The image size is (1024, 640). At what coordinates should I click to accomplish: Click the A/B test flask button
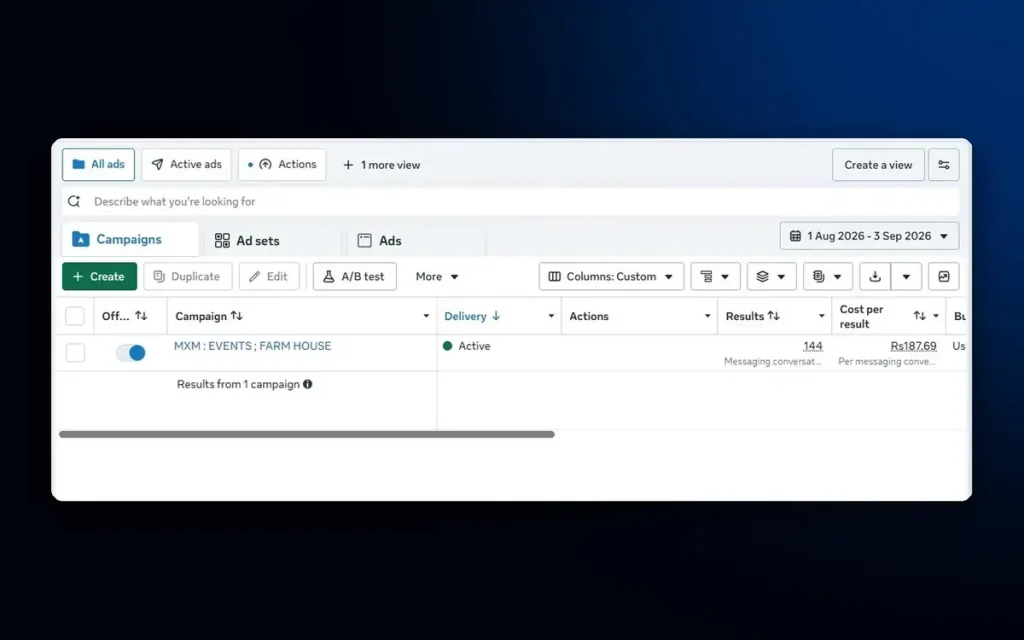click(355, 276)
